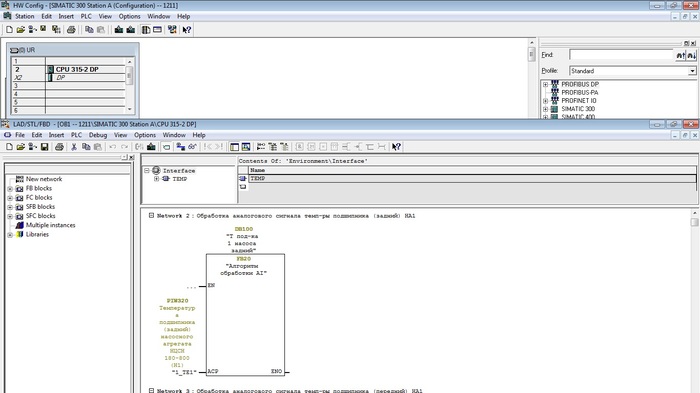This screenshot has width=700, height=393.
Task: Click Print icon in HW Config toolbar
Action: pos(71,30)
